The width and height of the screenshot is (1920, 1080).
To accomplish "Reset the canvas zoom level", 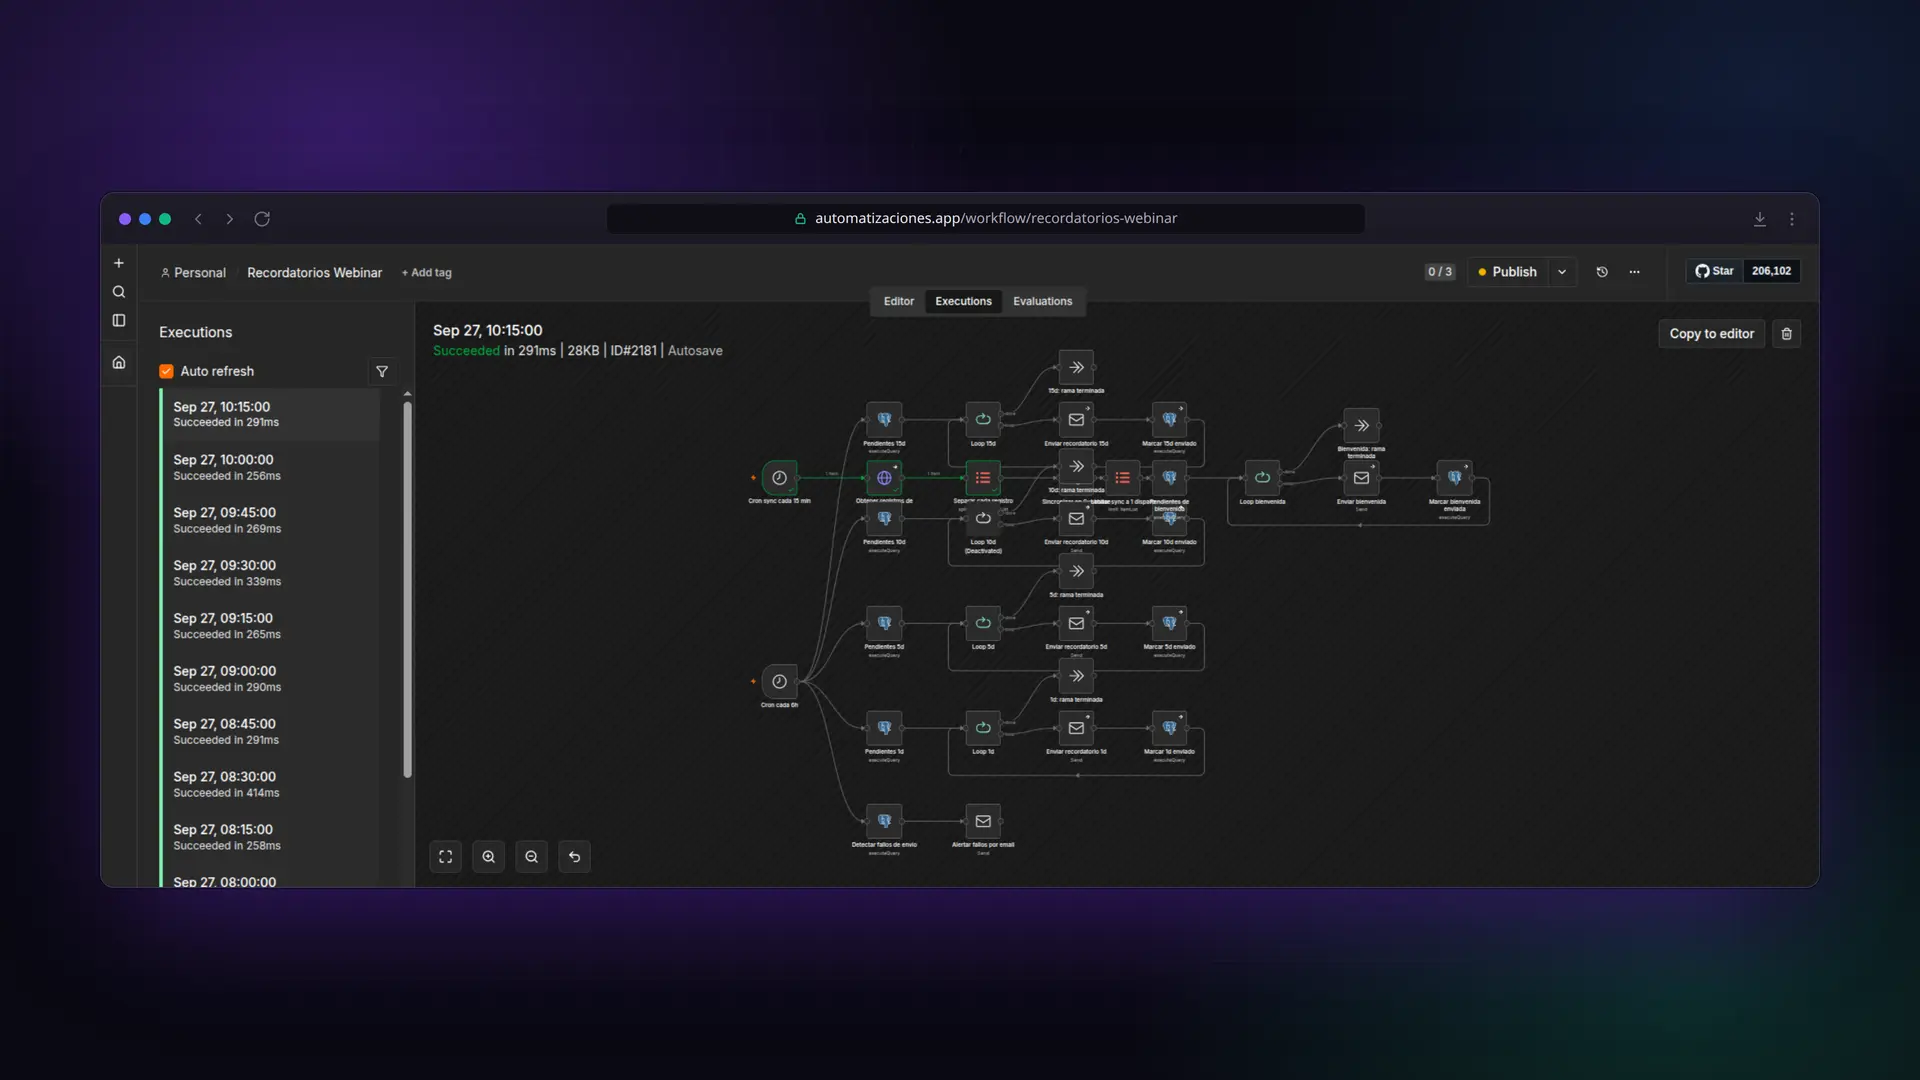I will click(575, 857).
